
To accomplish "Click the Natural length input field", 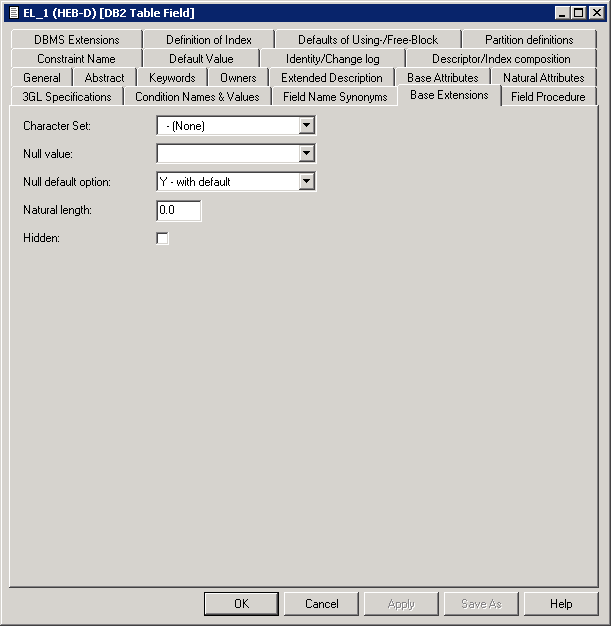I will [179, 210].
